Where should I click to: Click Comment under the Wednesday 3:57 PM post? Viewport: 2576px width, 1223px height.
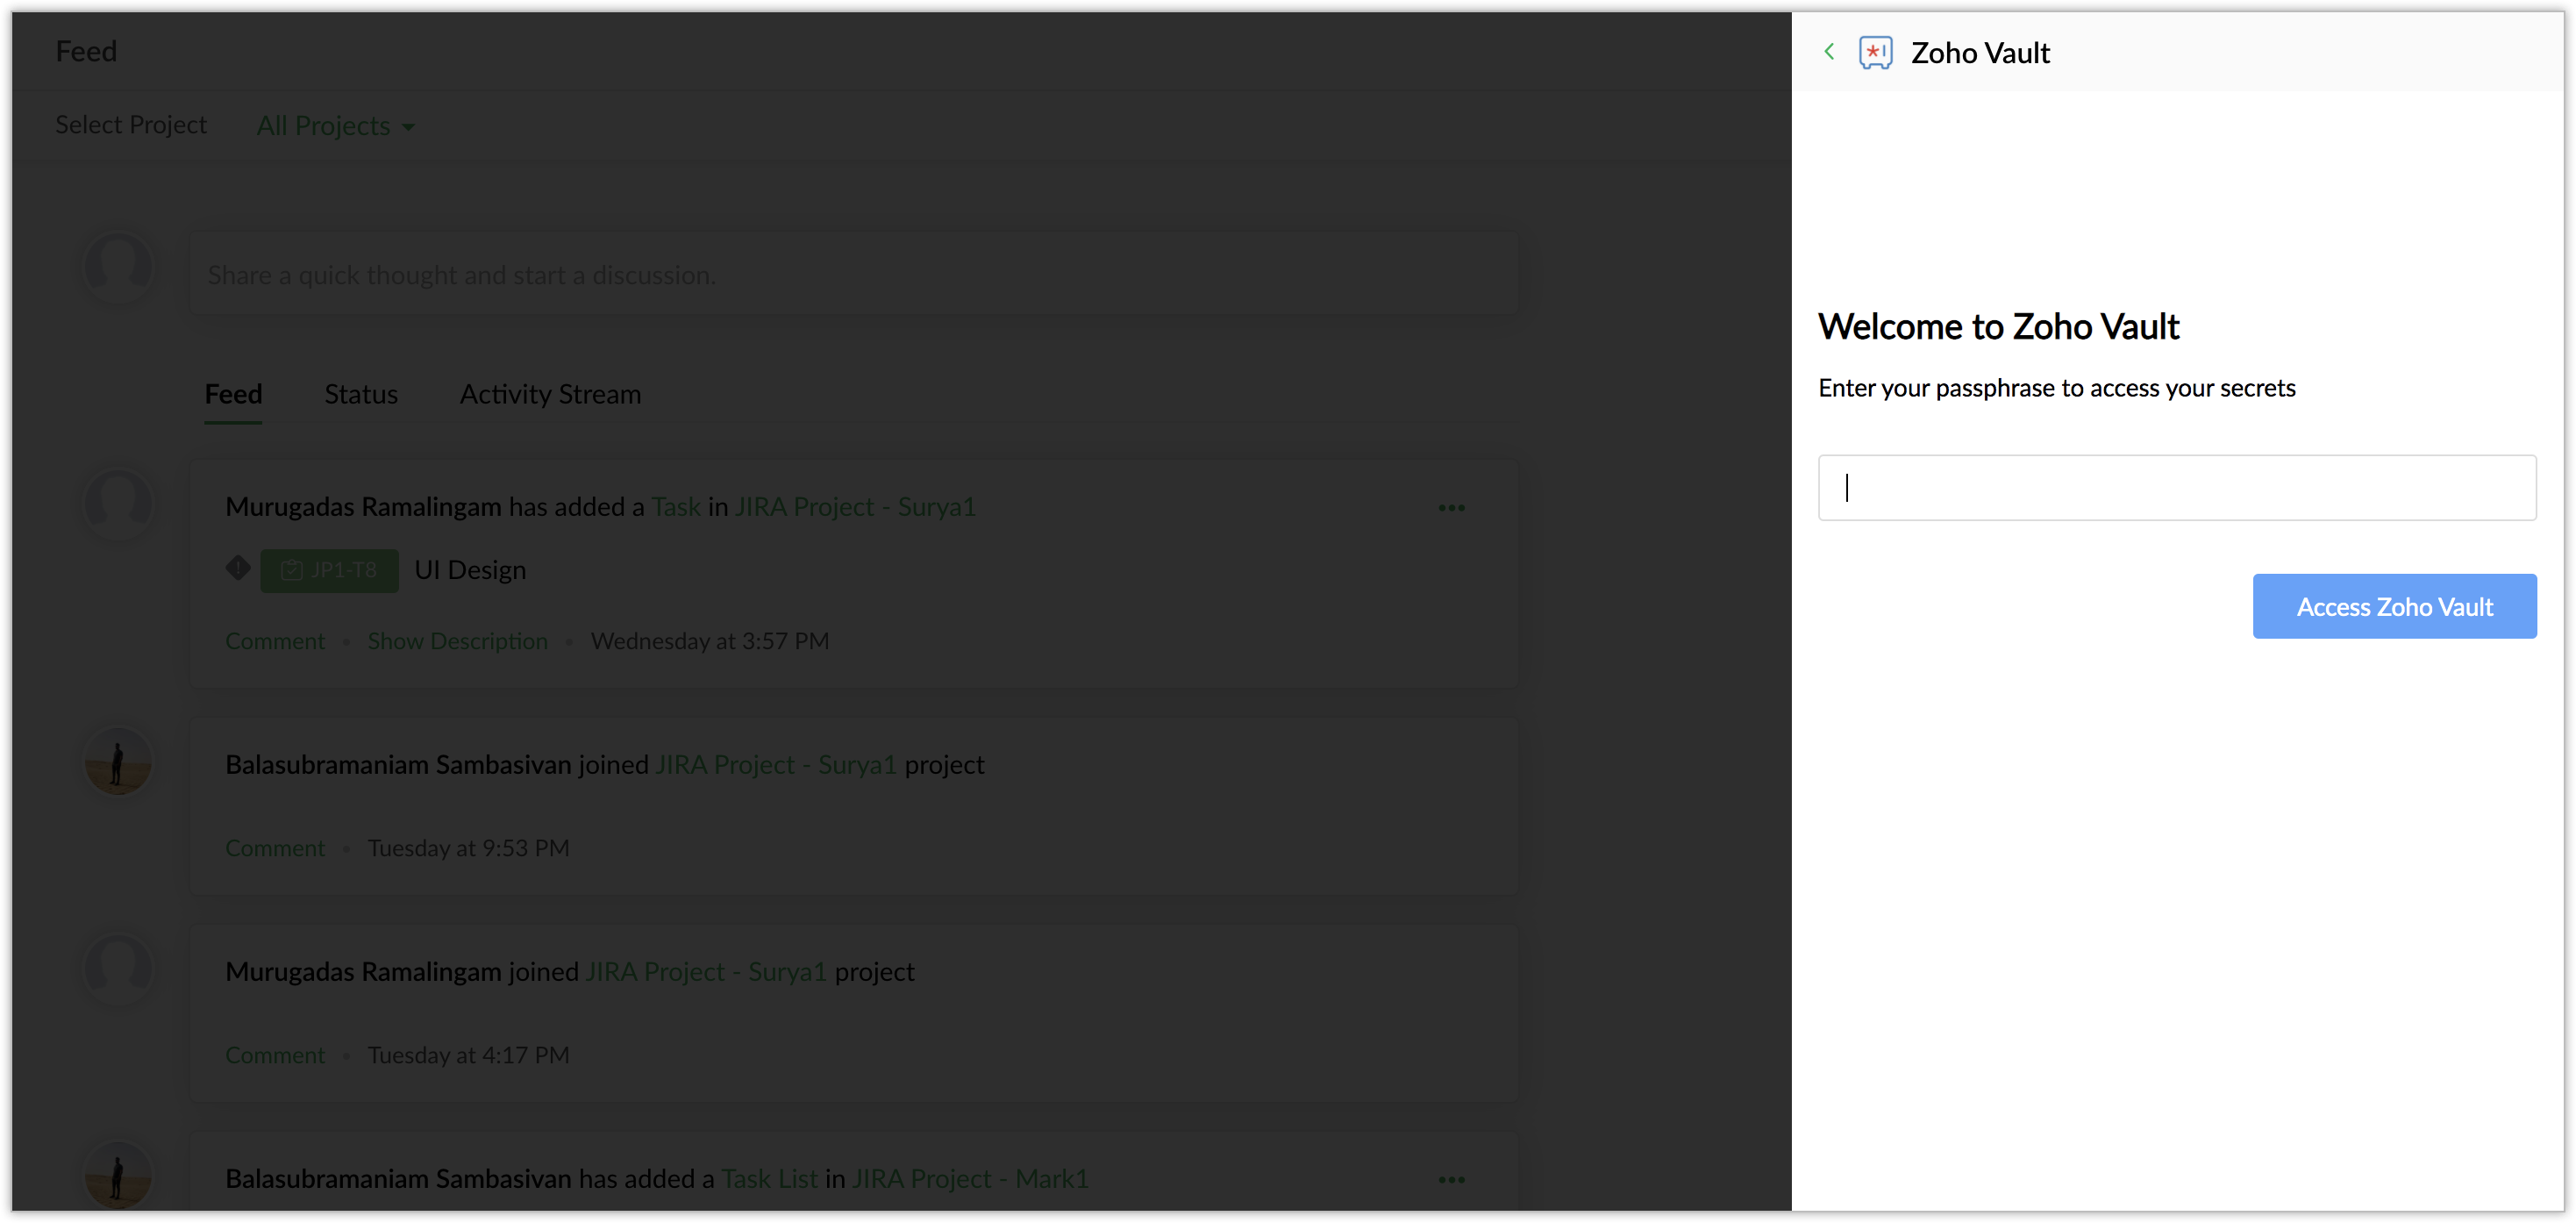[x=275, y=641]
